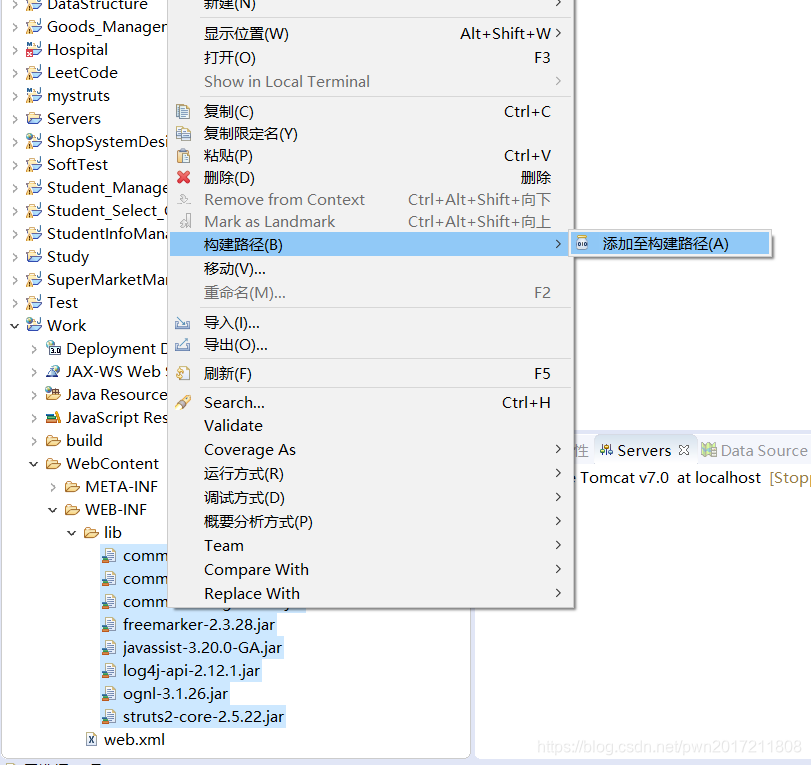Viewport: 811px width, 765px height.
Task: Click the Export icon in context menu
Action: [x=183, y=345]
